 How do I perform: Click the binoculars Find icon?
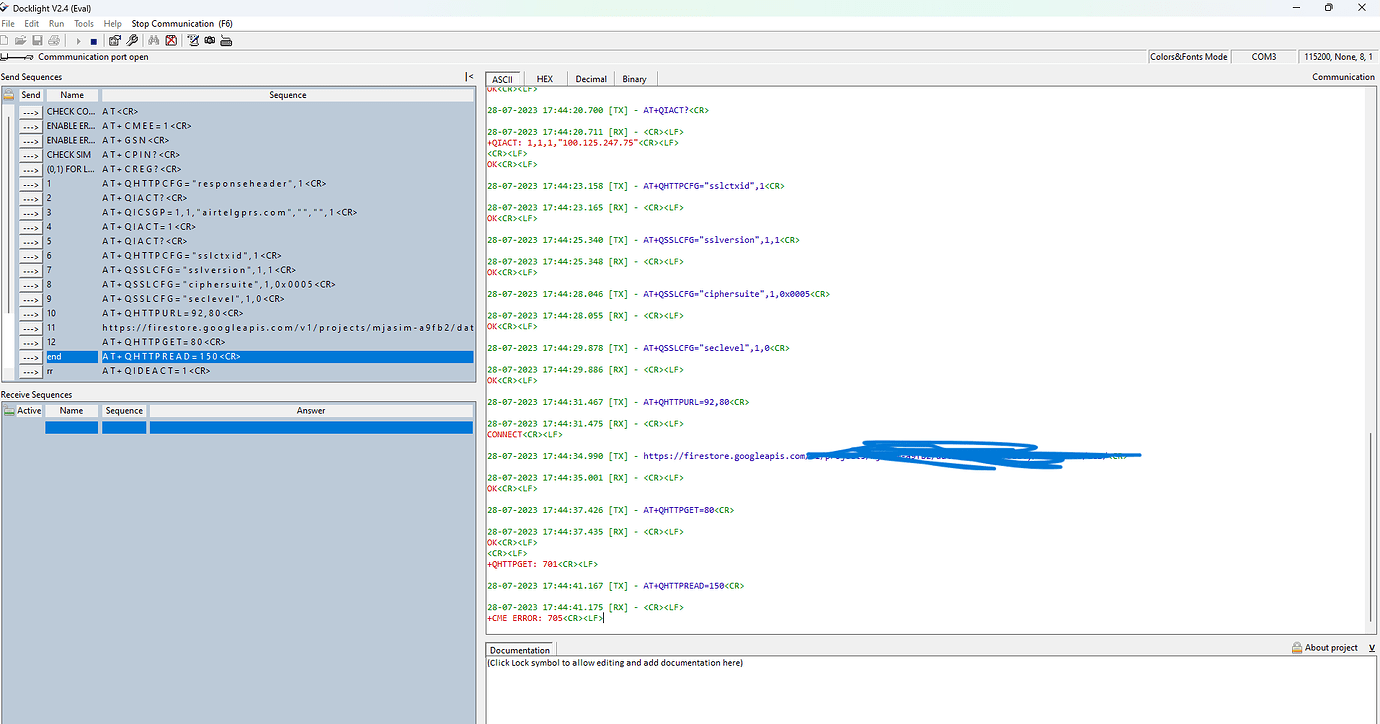click(x=154, y=41)
